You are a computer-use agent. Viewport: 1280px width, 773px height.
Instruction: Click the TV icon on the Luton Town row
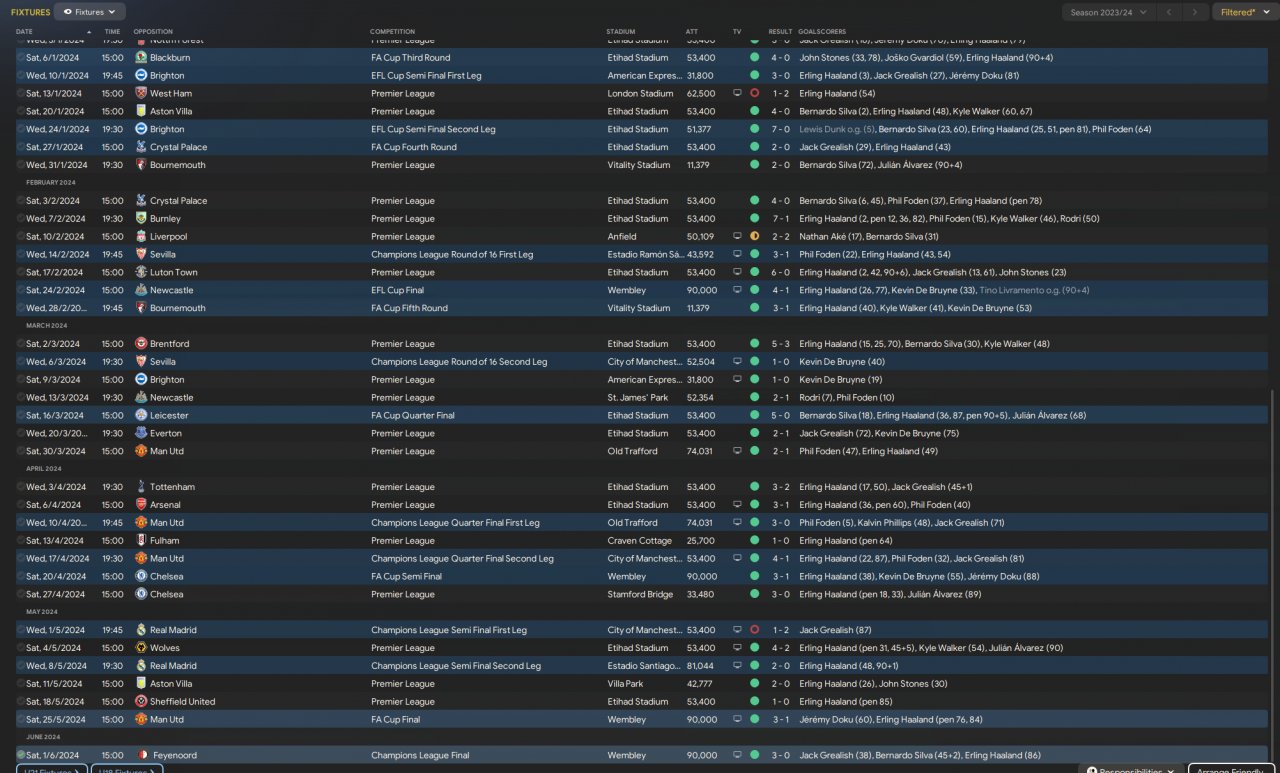pyautogui.click(x=737, y=272)
